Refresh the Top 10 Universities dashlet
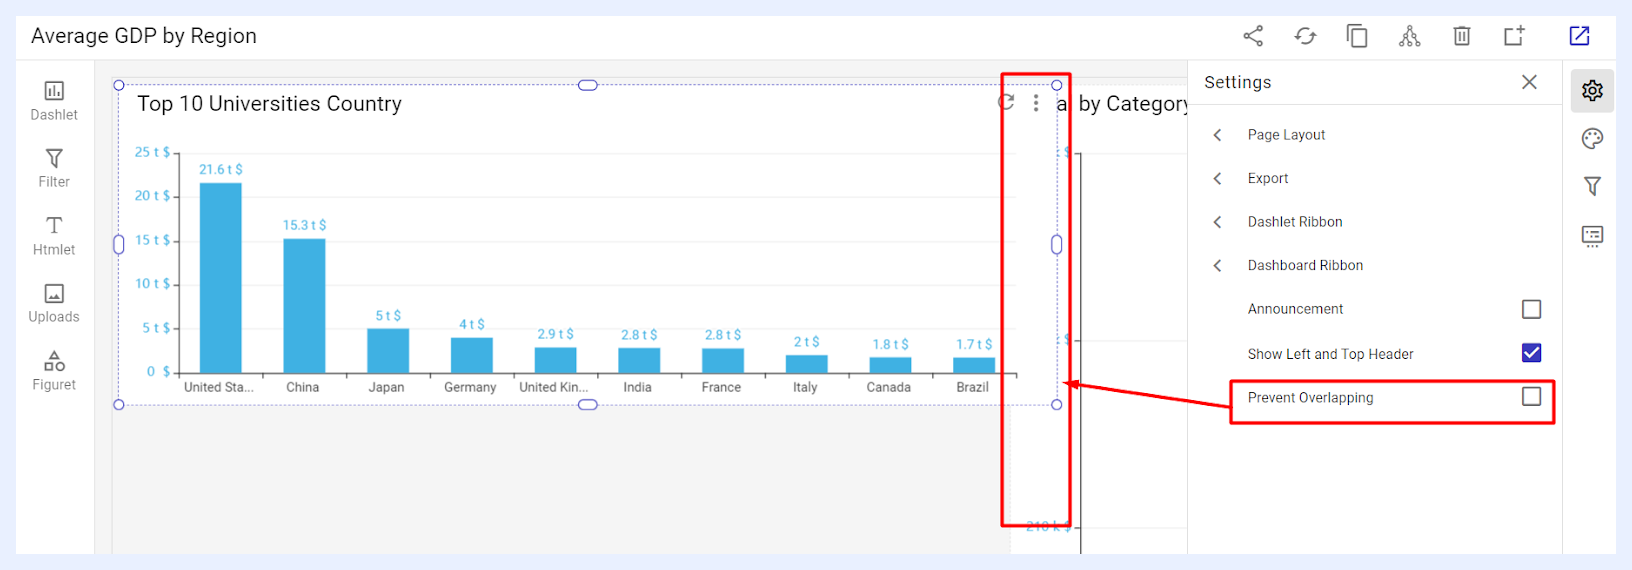The width and height of the screenshot is (1632, 570). click(x=1007, y=102)
